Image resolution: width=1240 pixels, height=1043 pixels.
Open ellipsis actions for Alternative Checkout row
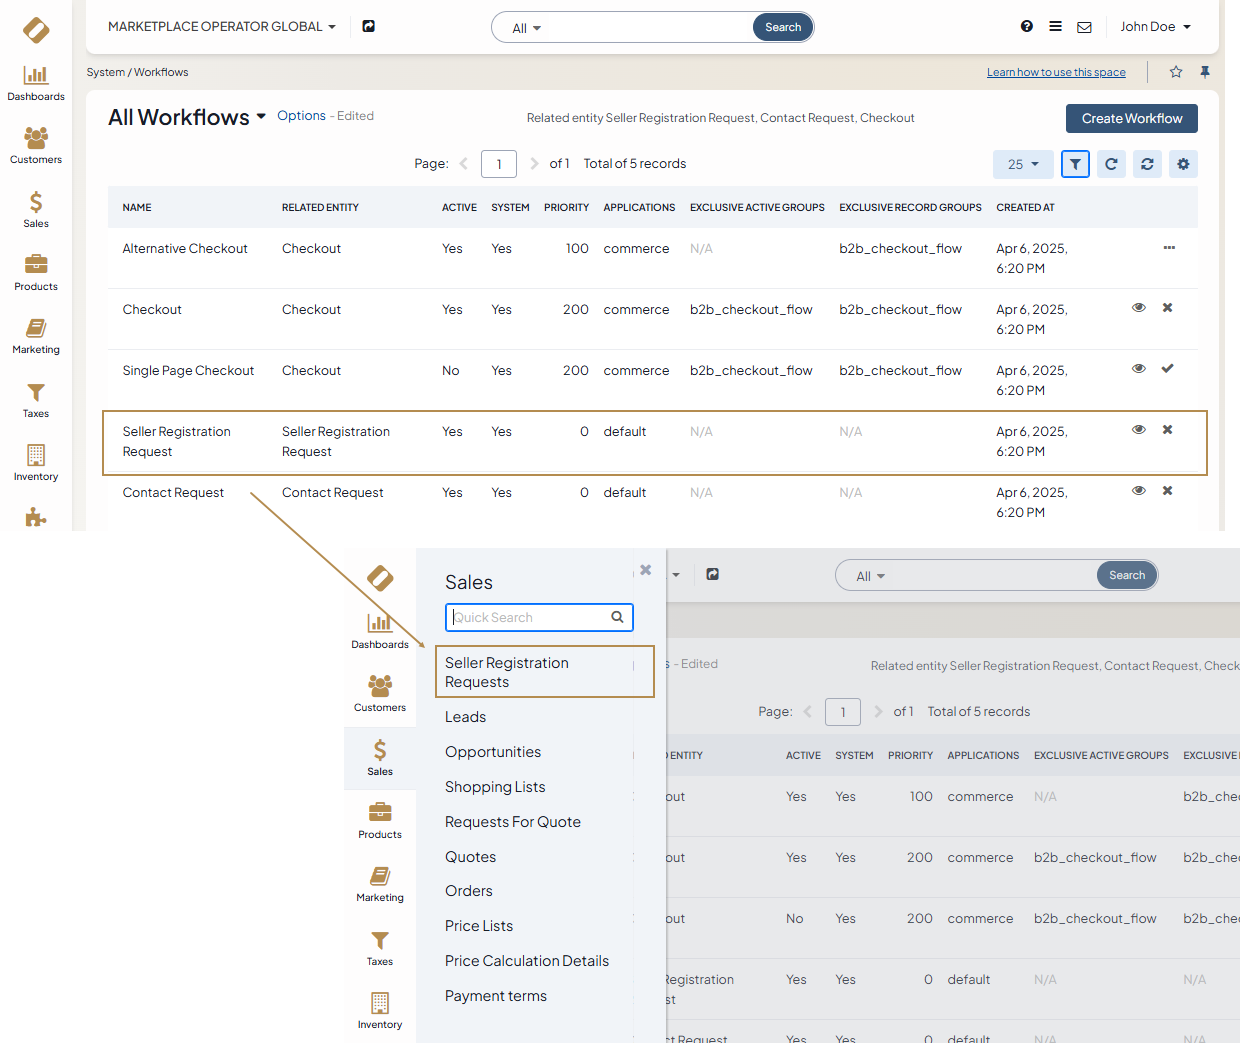coord(1169,248)
